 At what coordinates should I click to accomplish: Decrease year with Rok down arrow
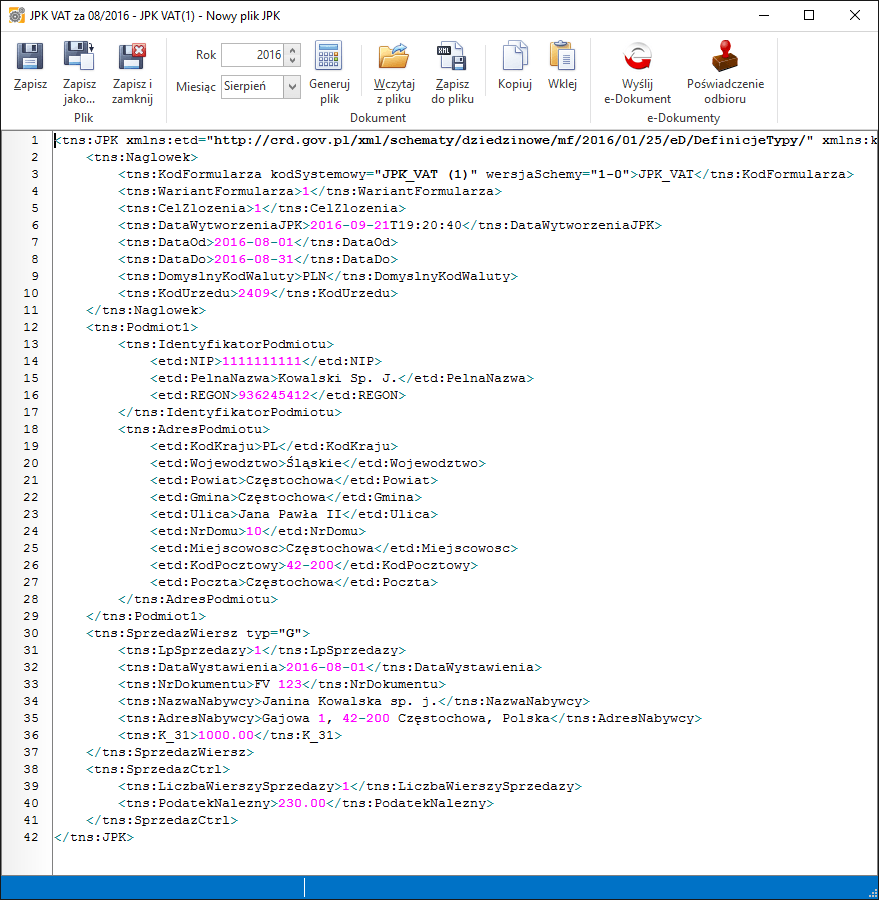pos(292,60)
